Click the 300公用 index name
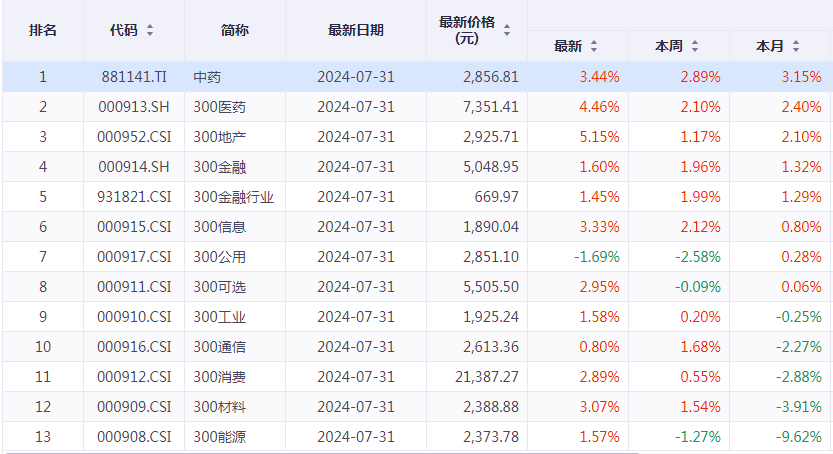The width and height of the screenshot is (833, 454). tap(219, 257)
